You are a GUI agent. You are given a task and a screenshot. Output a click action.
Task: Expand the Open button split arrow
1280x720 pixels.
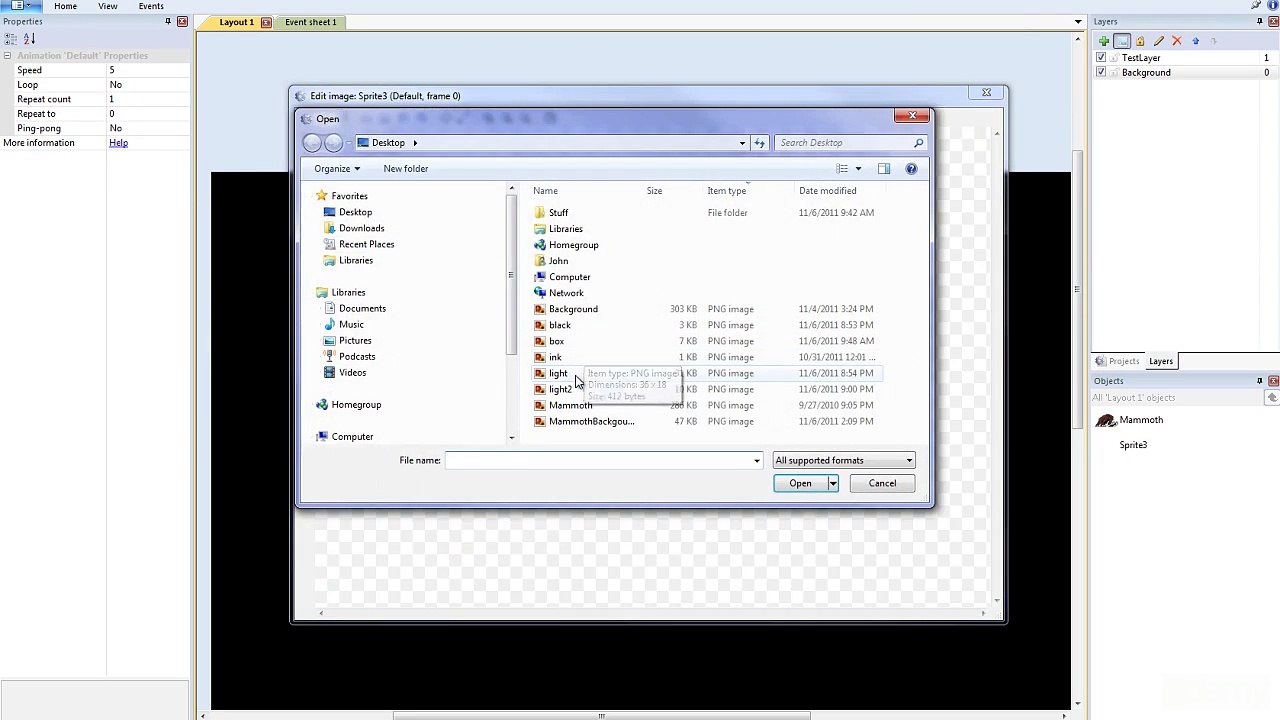833,484
